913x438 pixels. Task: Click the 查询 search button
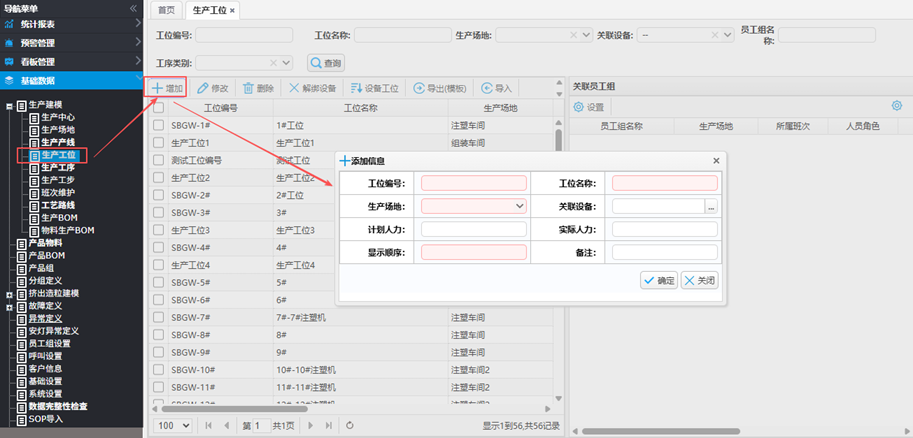[x=325, y=63]
